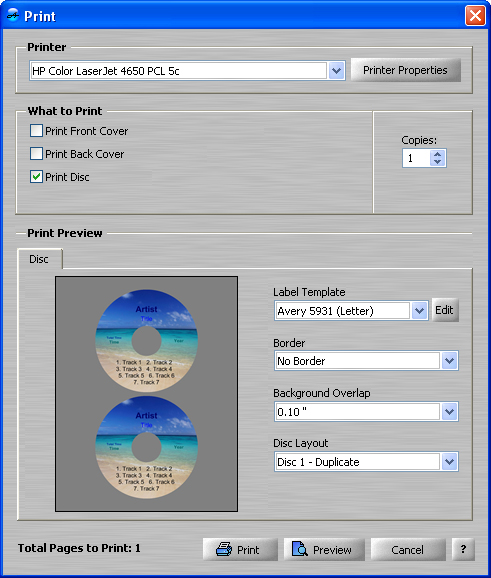The width and height of the screenshot is (491, 578).
Task: Expand the Background Overlap dropdown
Action: [x=449, y=411]
